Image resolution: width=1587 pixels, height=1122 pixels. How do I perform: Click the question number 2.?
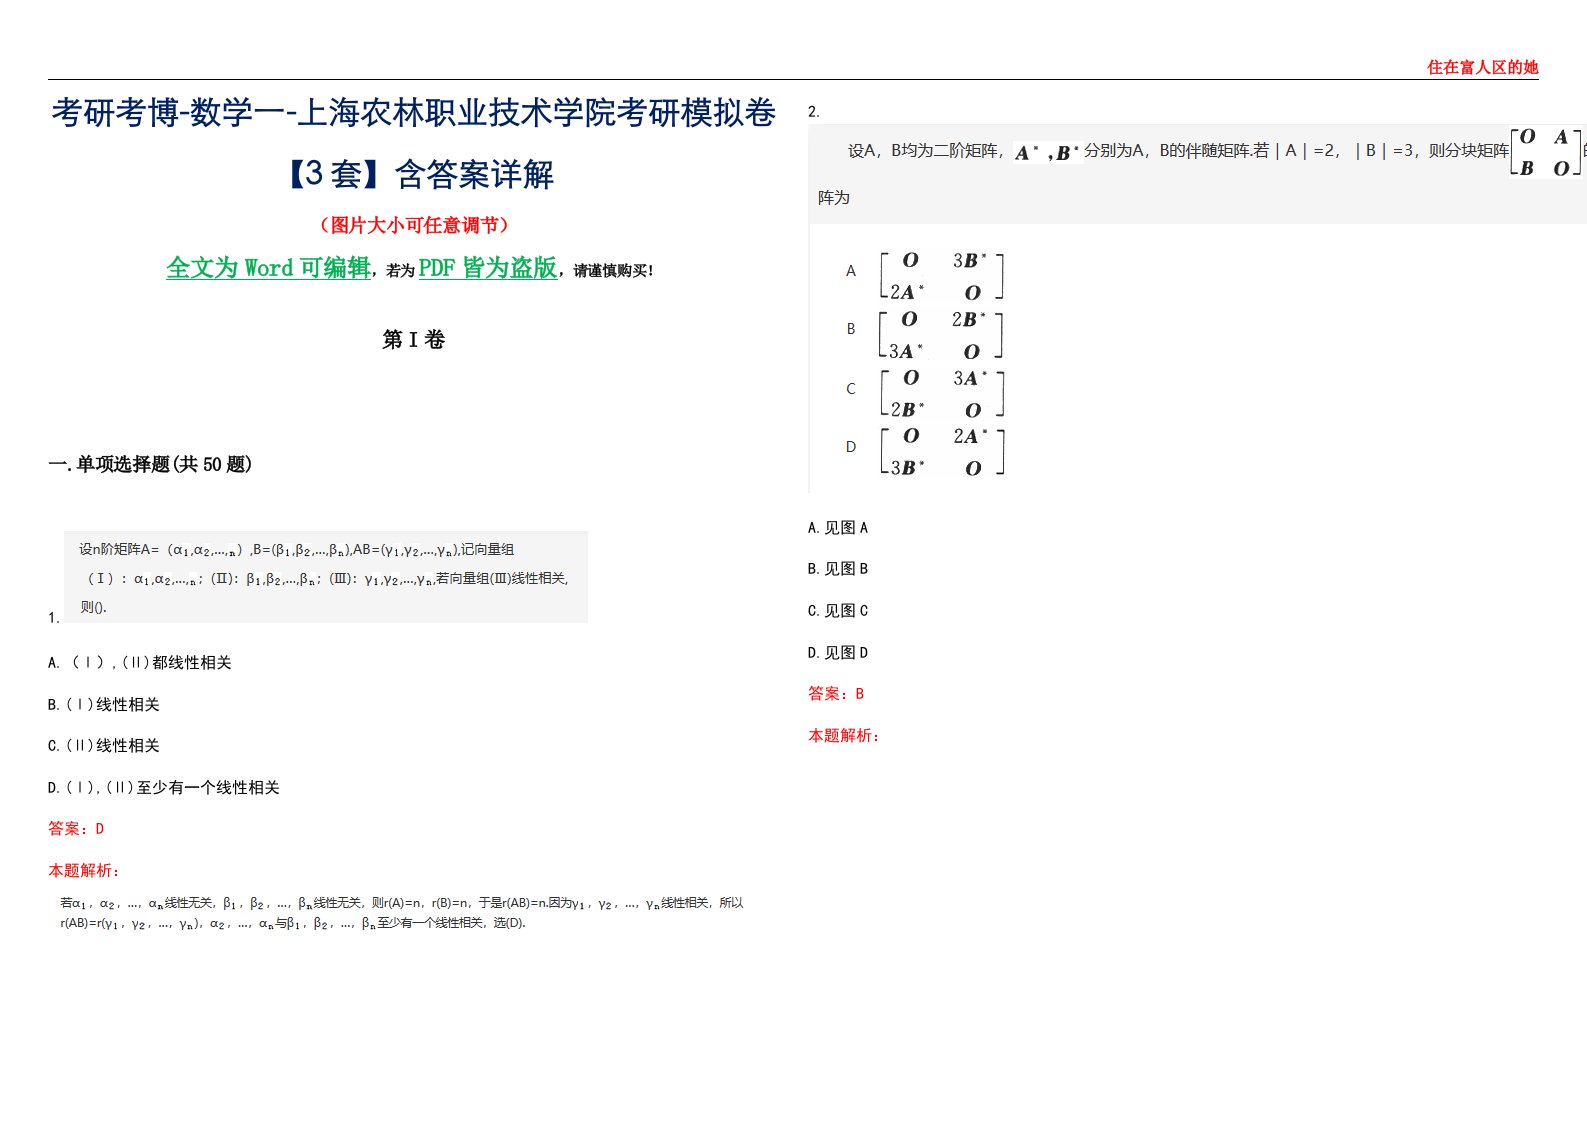(x=813, y=112)
